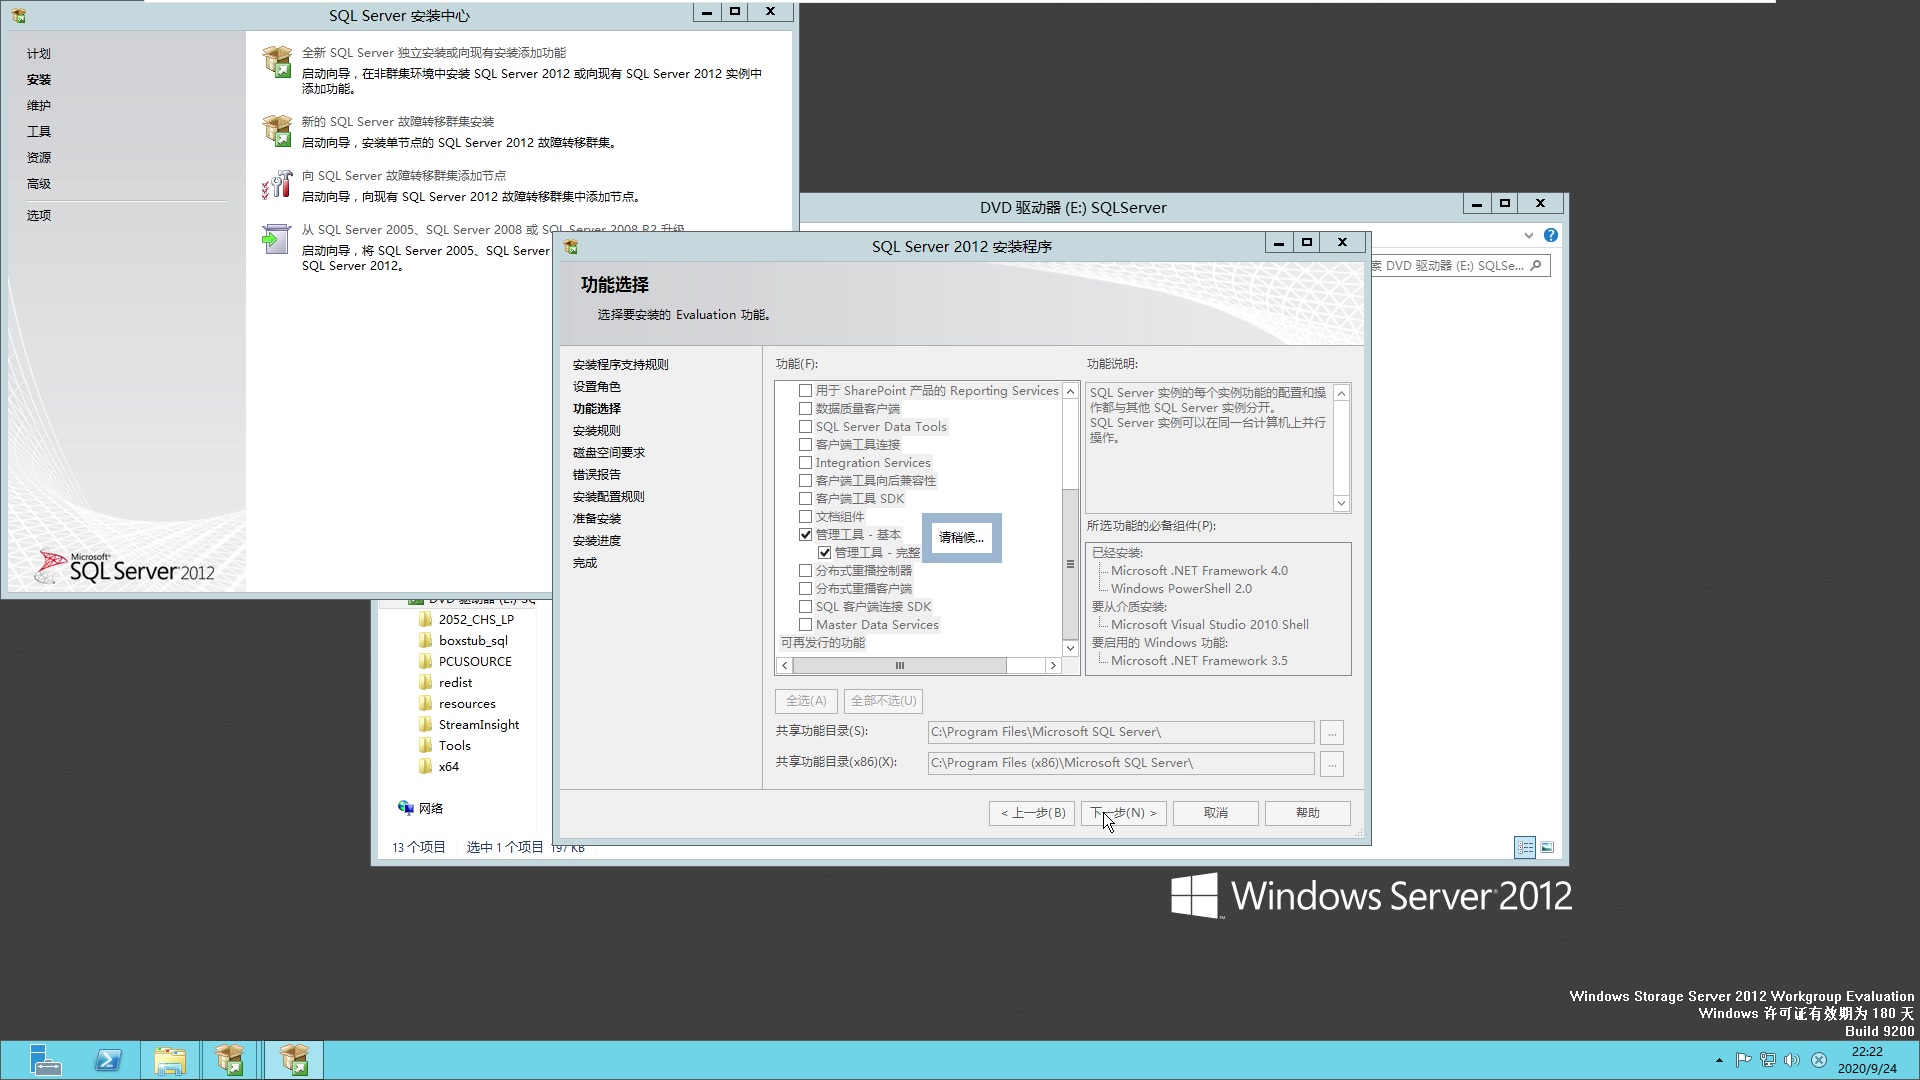Open File Explorer from the taskbar

coord(170,1059)
